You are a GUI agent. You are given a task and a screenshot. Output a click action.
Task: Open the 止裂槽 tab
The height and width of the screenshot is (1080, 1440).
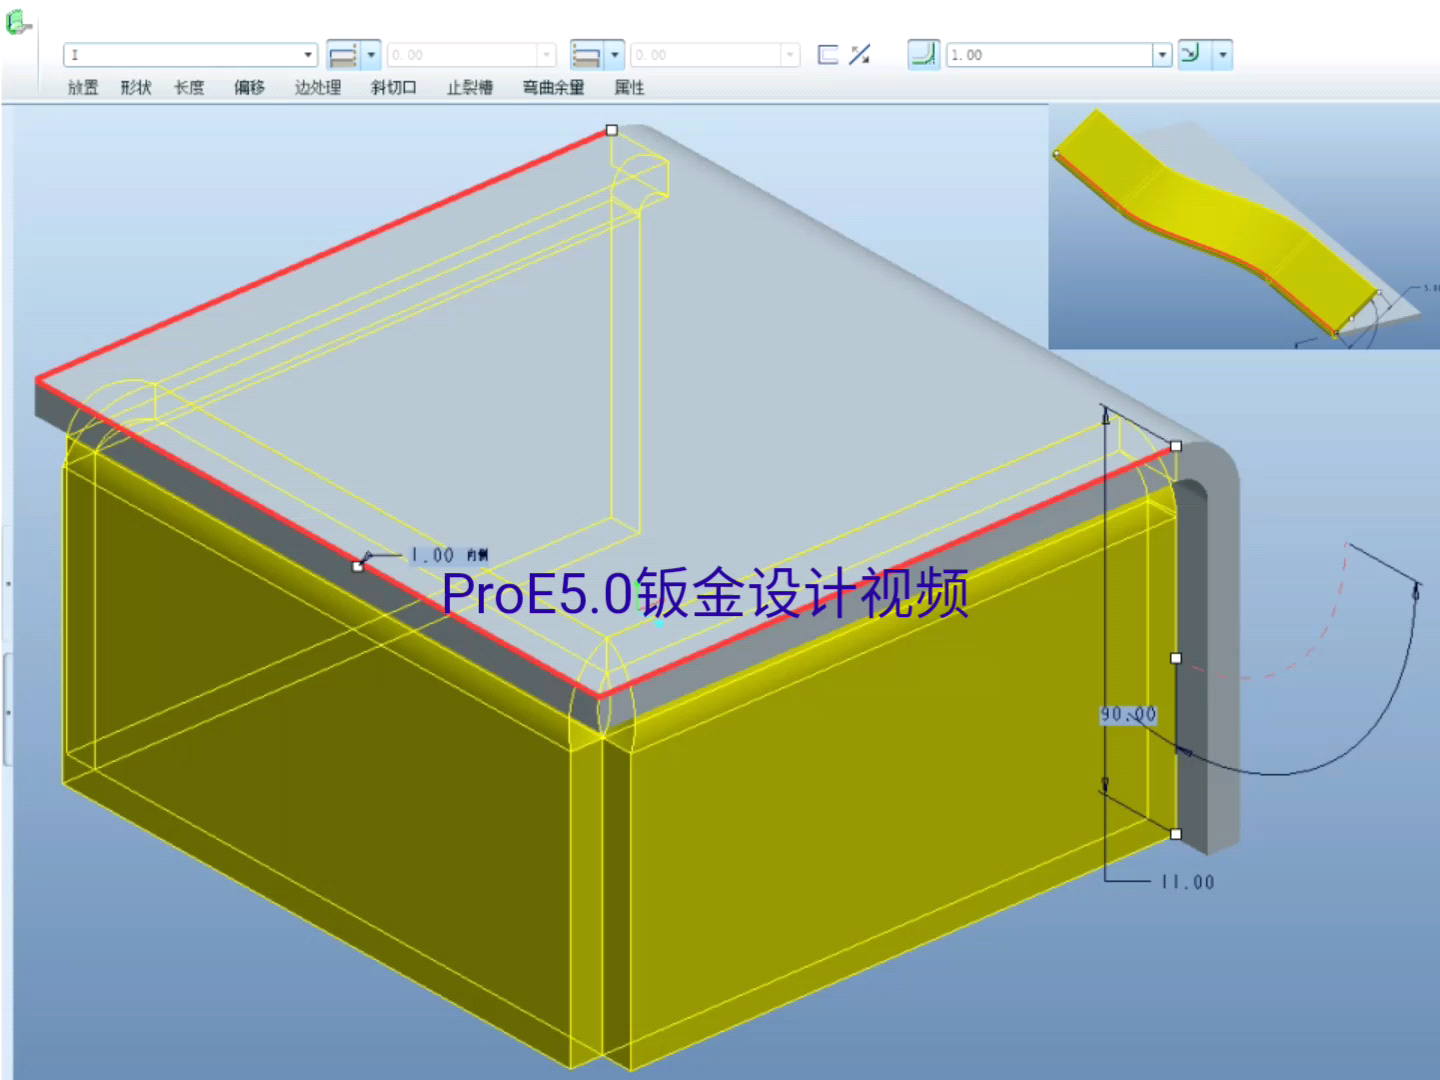pyautogui.click(x=470, y=88)
